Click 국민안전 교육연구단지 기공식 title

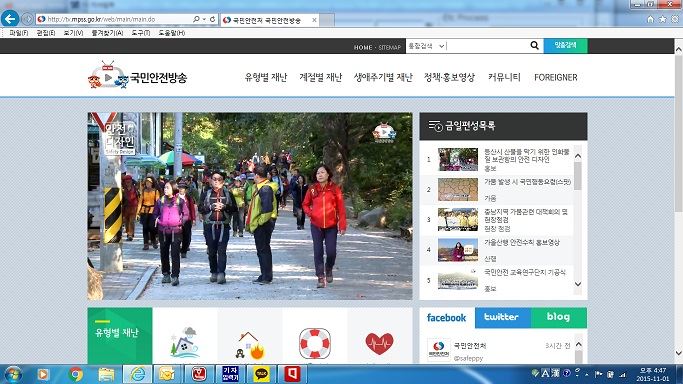pos(525,273)
